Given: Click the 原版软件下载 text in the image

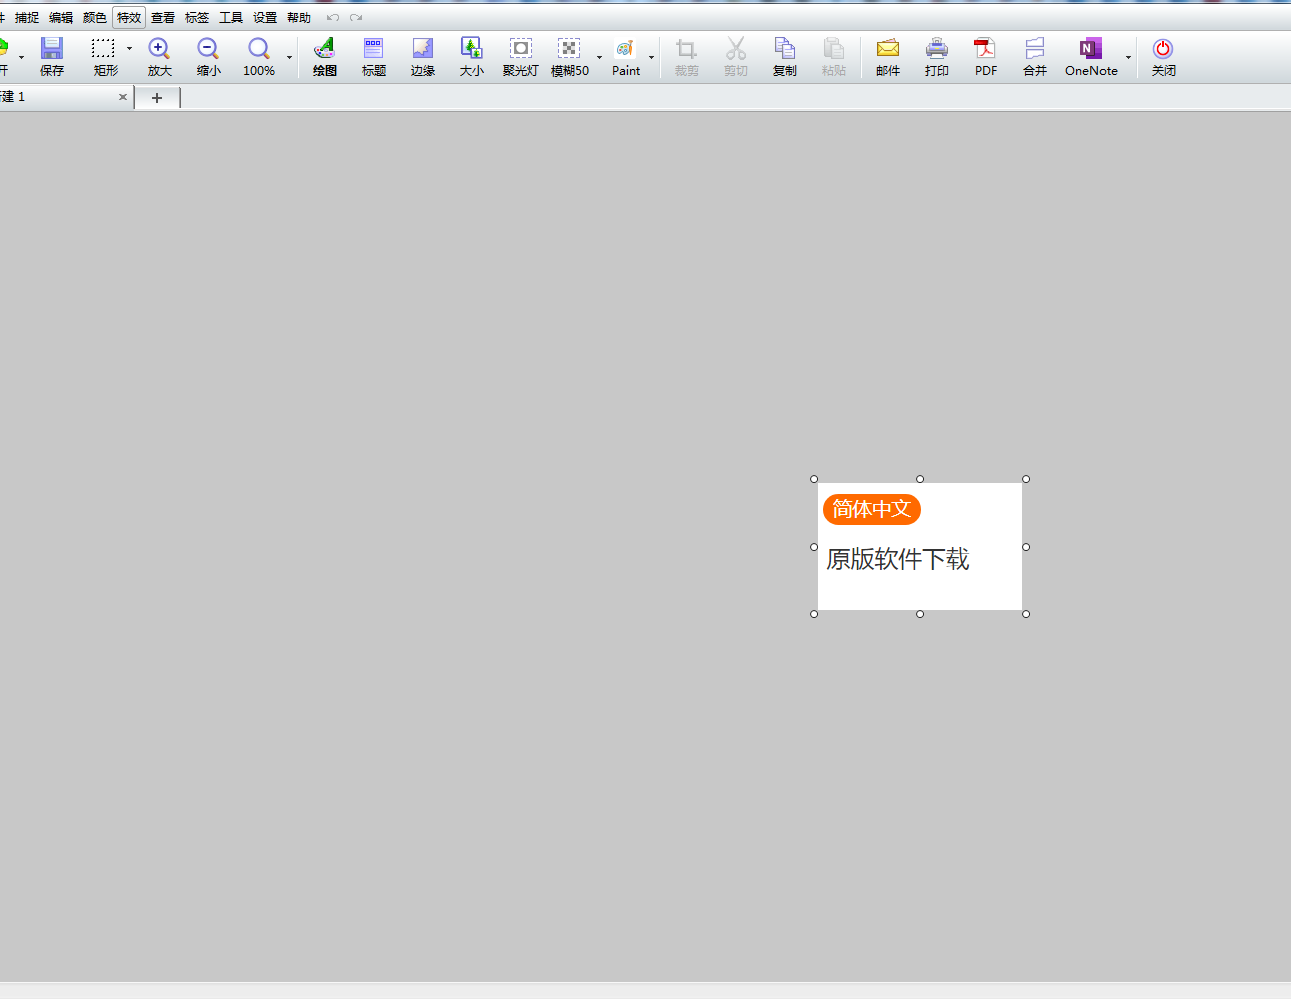Looking at the screenshot, I should [x=898, y=559].
